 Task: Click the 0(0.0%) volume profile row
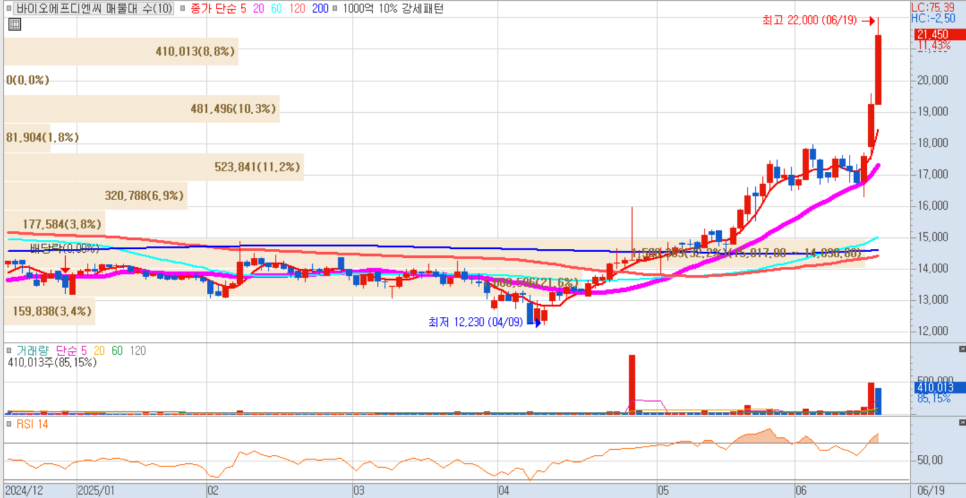[x=28, y=80]
